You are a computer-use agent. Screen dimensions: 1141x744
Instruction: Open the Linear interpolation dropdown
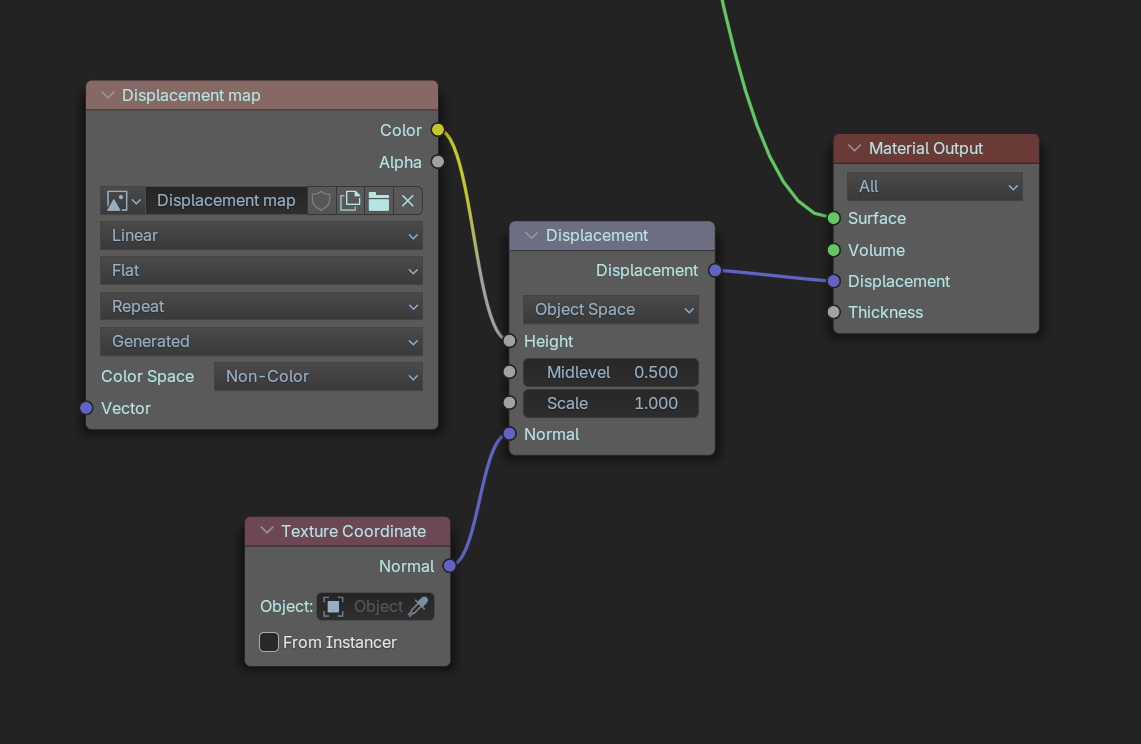261,236
